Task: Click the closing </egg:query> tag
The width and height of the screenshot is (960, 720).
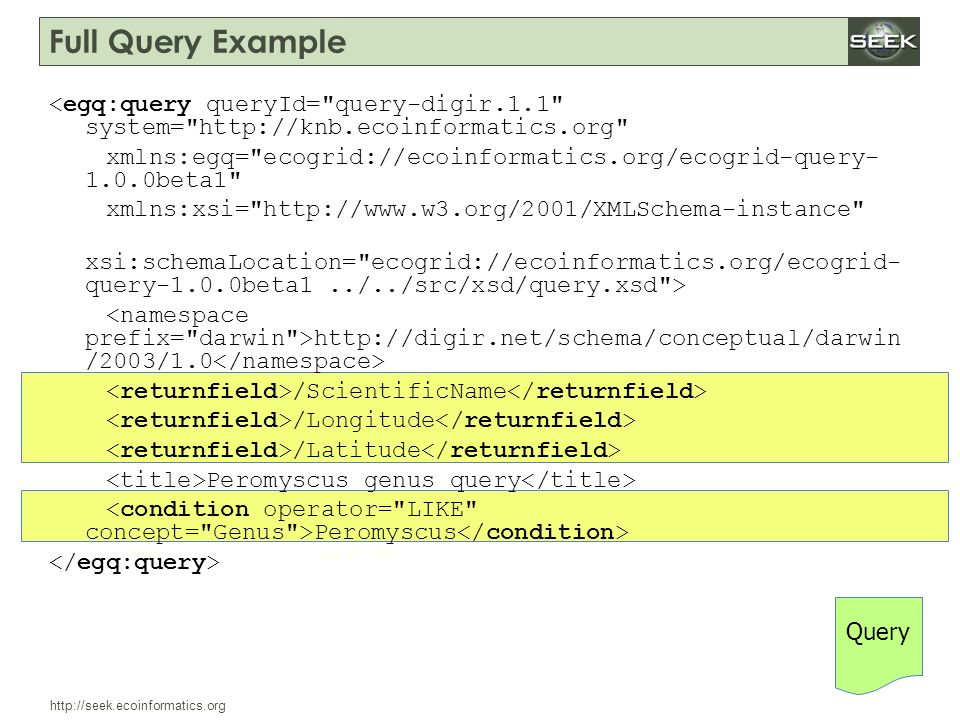Action: pyautogui.click(x=134, y=562)
